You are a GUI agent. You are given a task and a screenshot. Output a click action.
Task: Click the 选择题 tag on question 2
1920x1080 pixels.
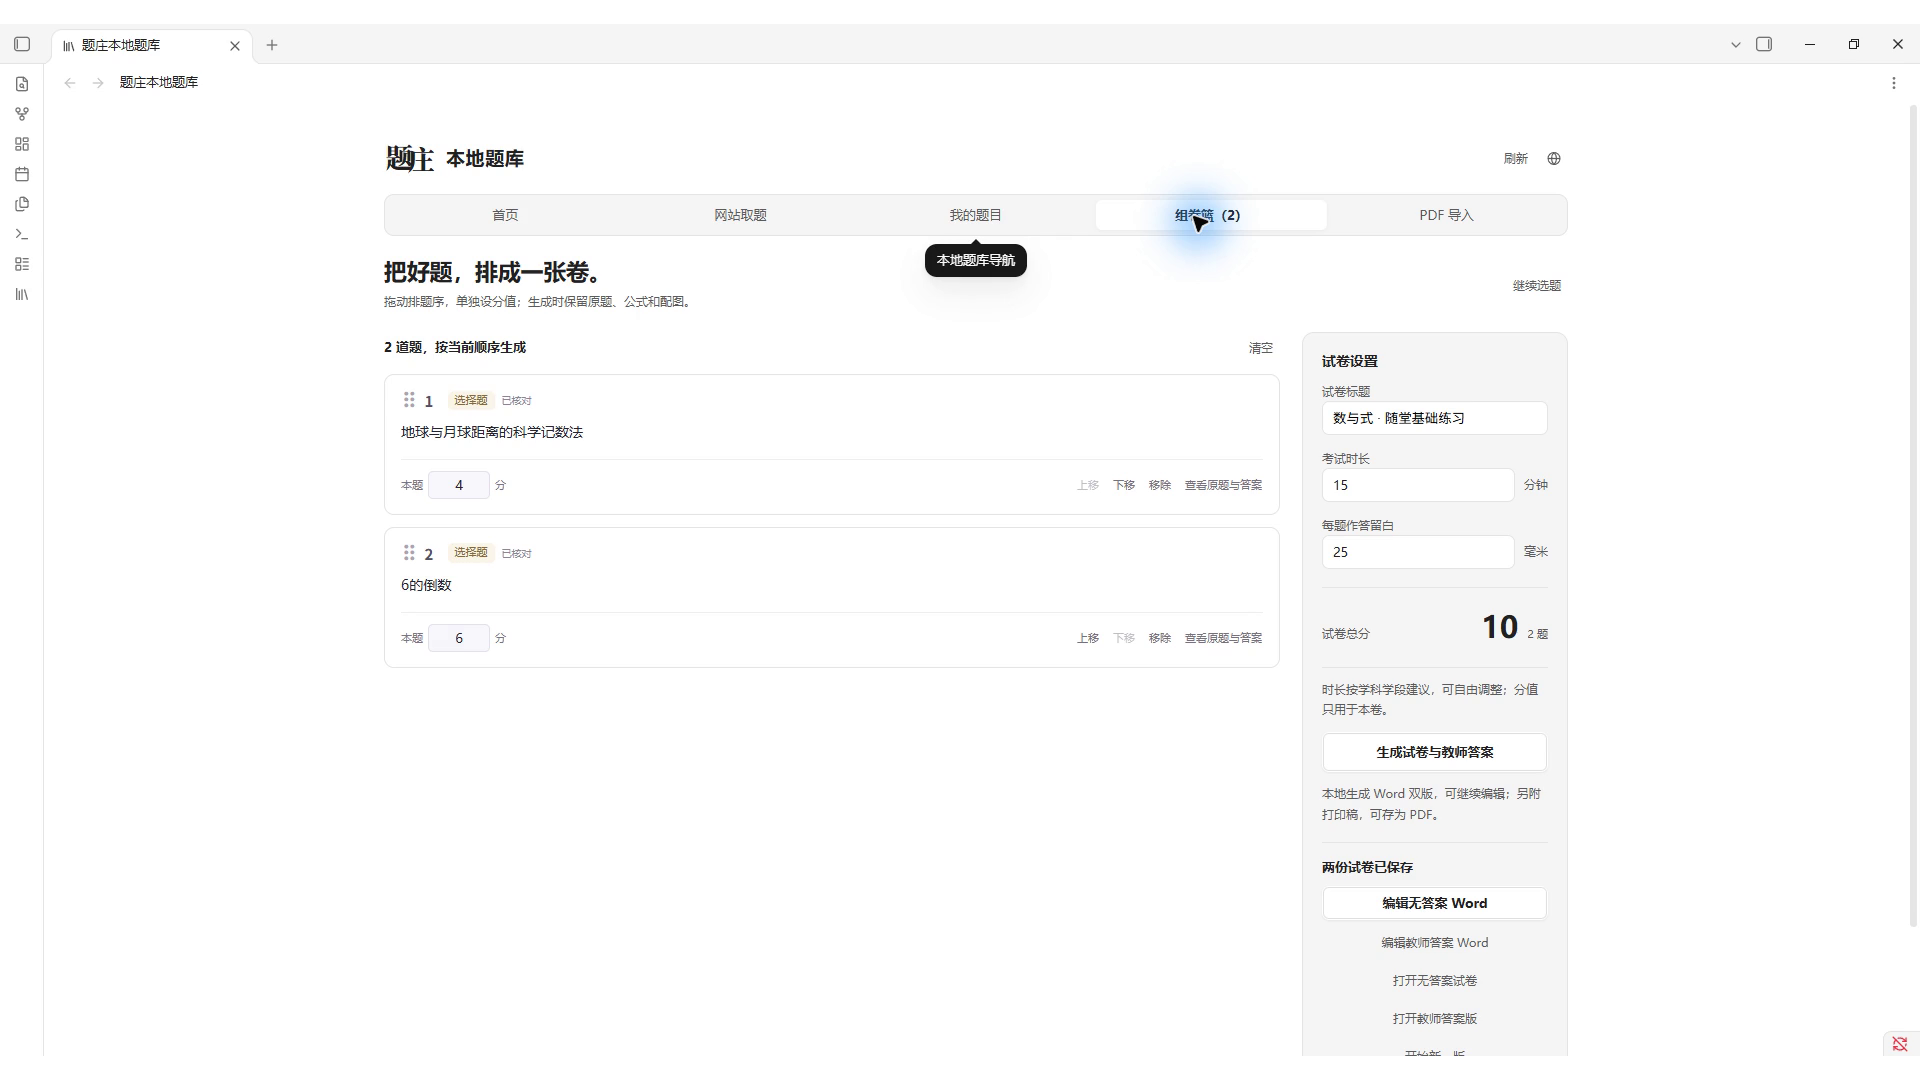coord(471,553)
